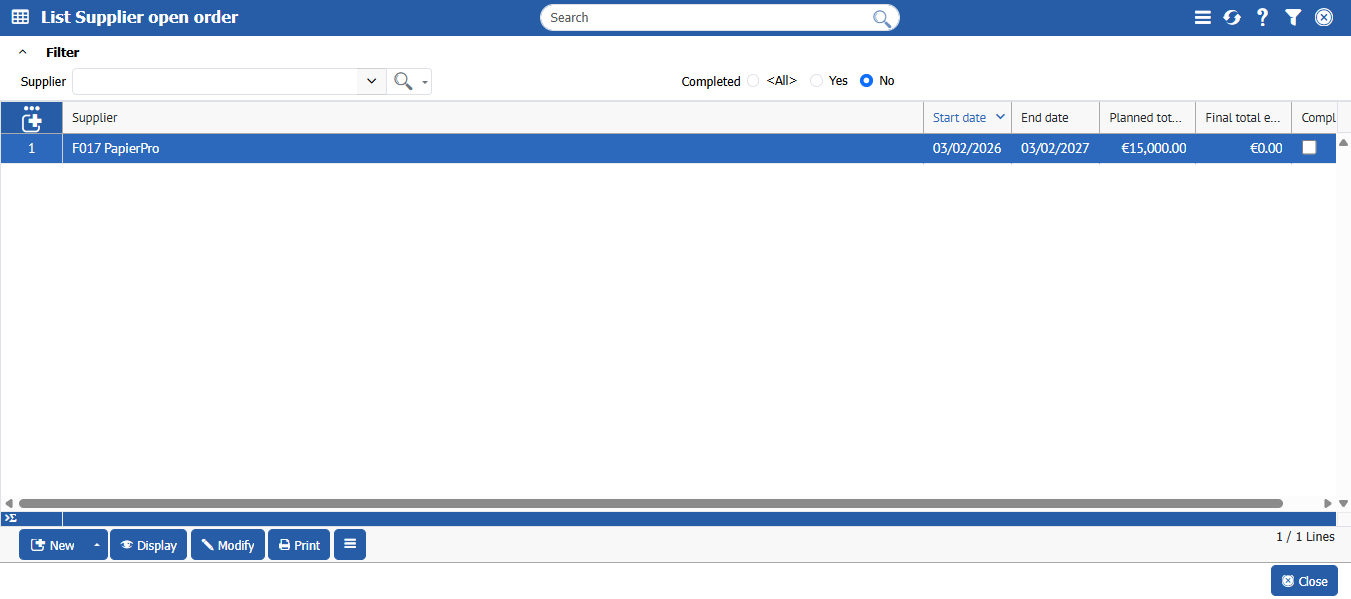The width and height of the screenshot is (1351, 599).
Task: Select the <All> completed radio option
Action: (x=753, y=81)
